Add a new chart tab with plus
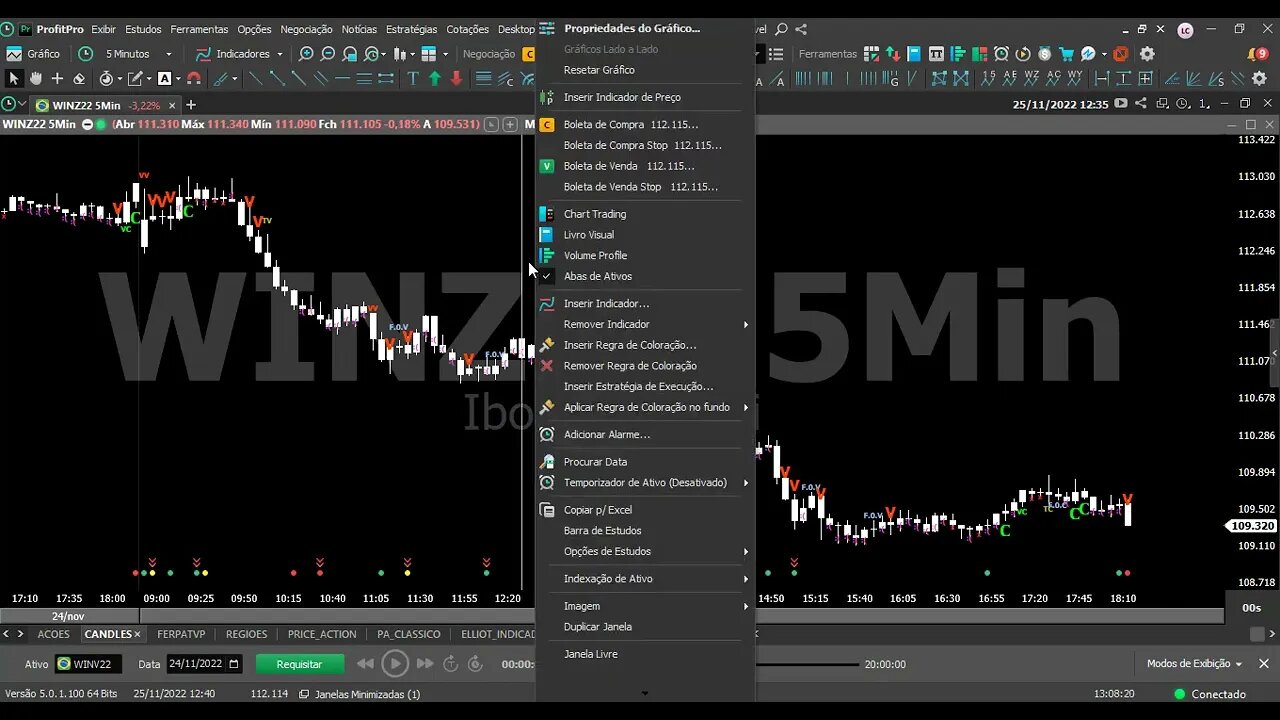Screen dimensions: 1280x720 (x=191, y=105)
